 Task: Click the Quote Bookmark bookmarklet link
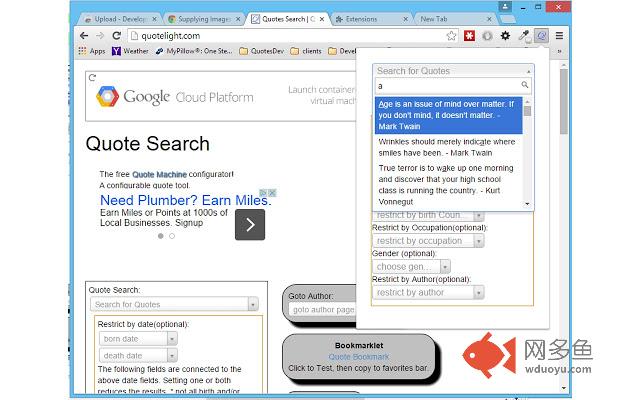coord(359,357)
